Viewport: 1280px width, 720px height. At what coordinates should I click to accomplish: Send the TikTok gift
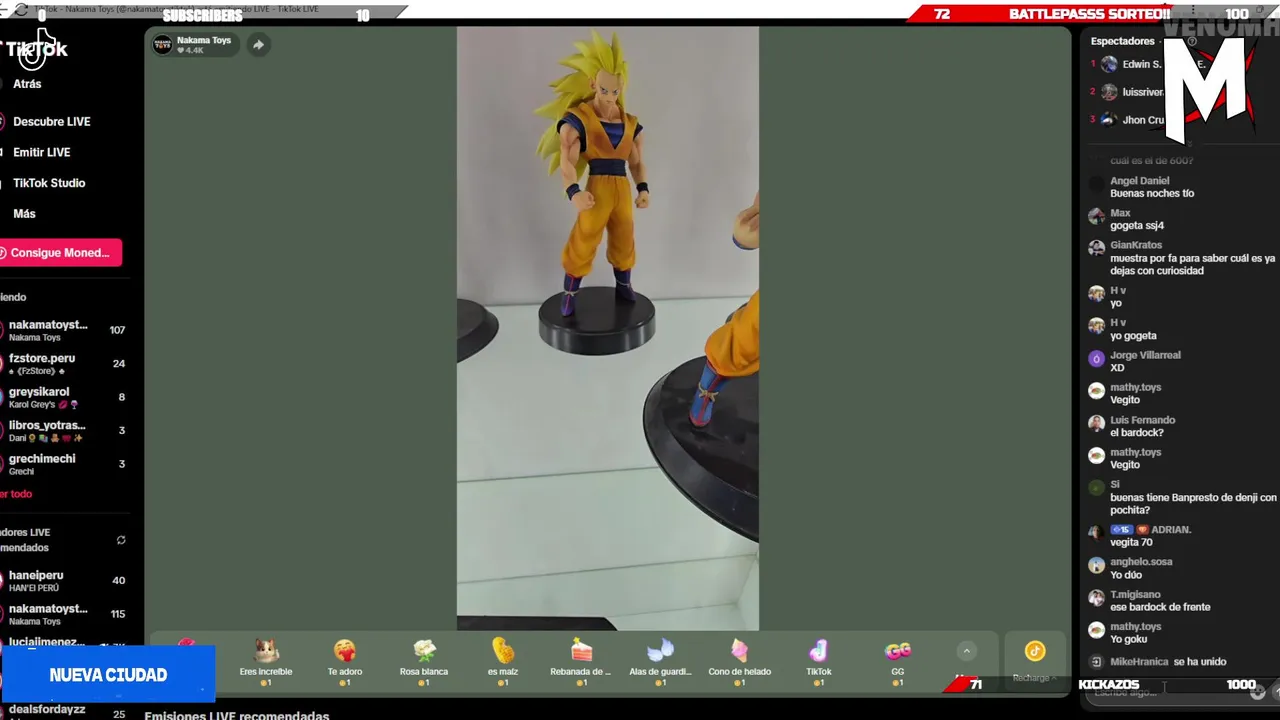pos(818,662)
